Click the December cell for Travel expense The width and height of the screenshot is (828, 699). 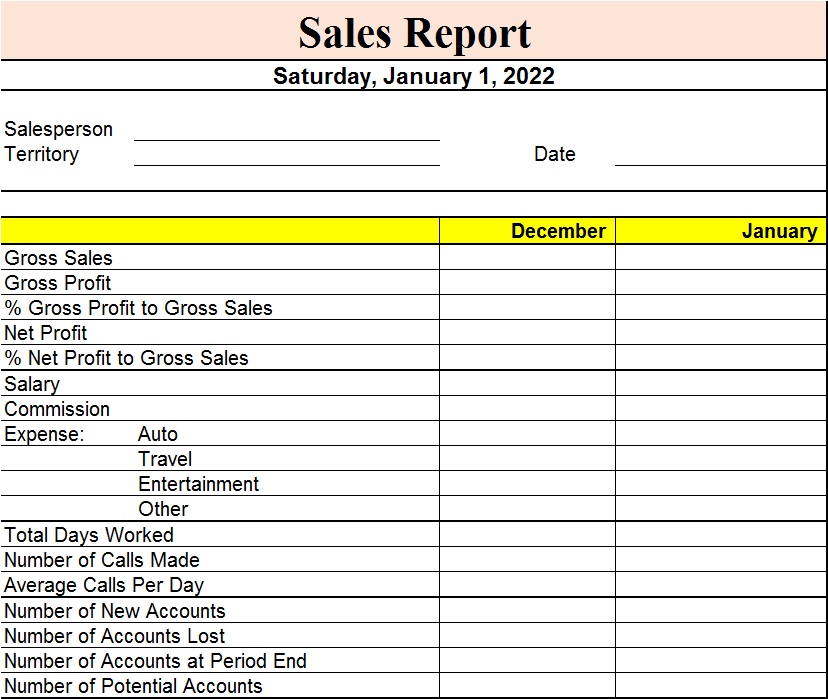click(528, 458)
